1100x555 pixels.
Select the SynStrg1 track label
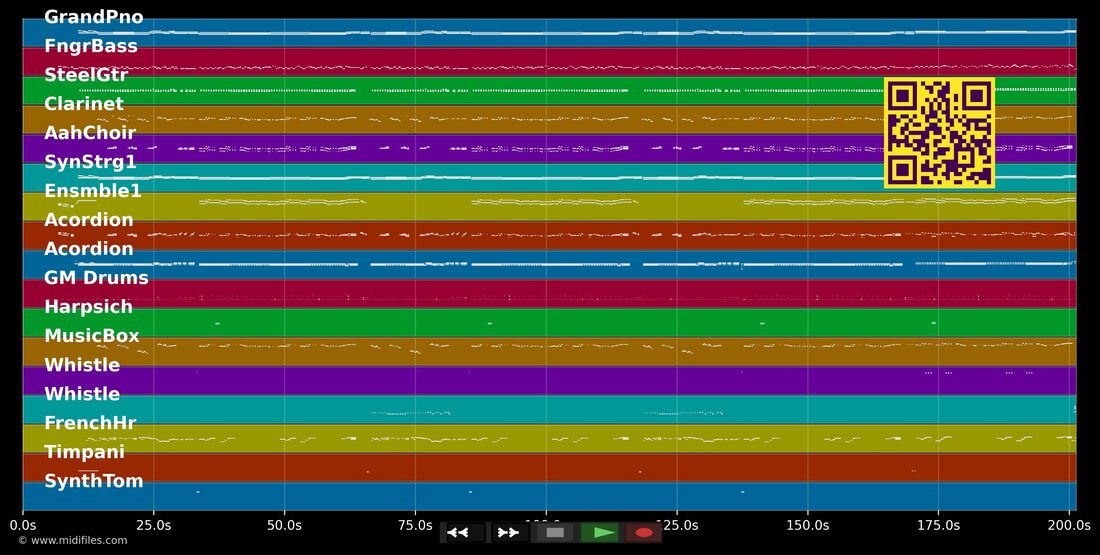point(90,162)
